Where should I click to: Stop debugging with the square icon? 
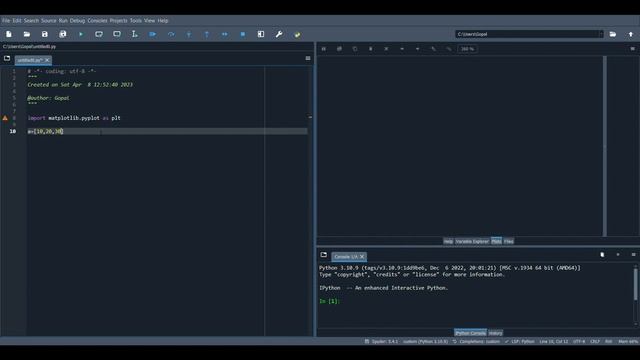click(x=243, y=34)
